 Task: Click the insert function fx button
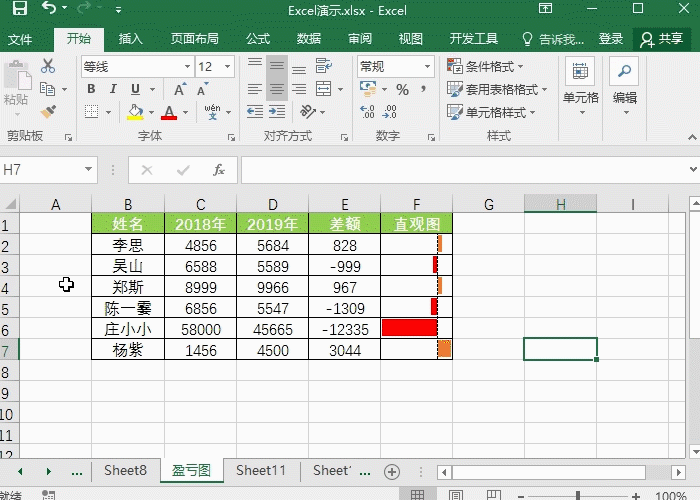(219, 170)
